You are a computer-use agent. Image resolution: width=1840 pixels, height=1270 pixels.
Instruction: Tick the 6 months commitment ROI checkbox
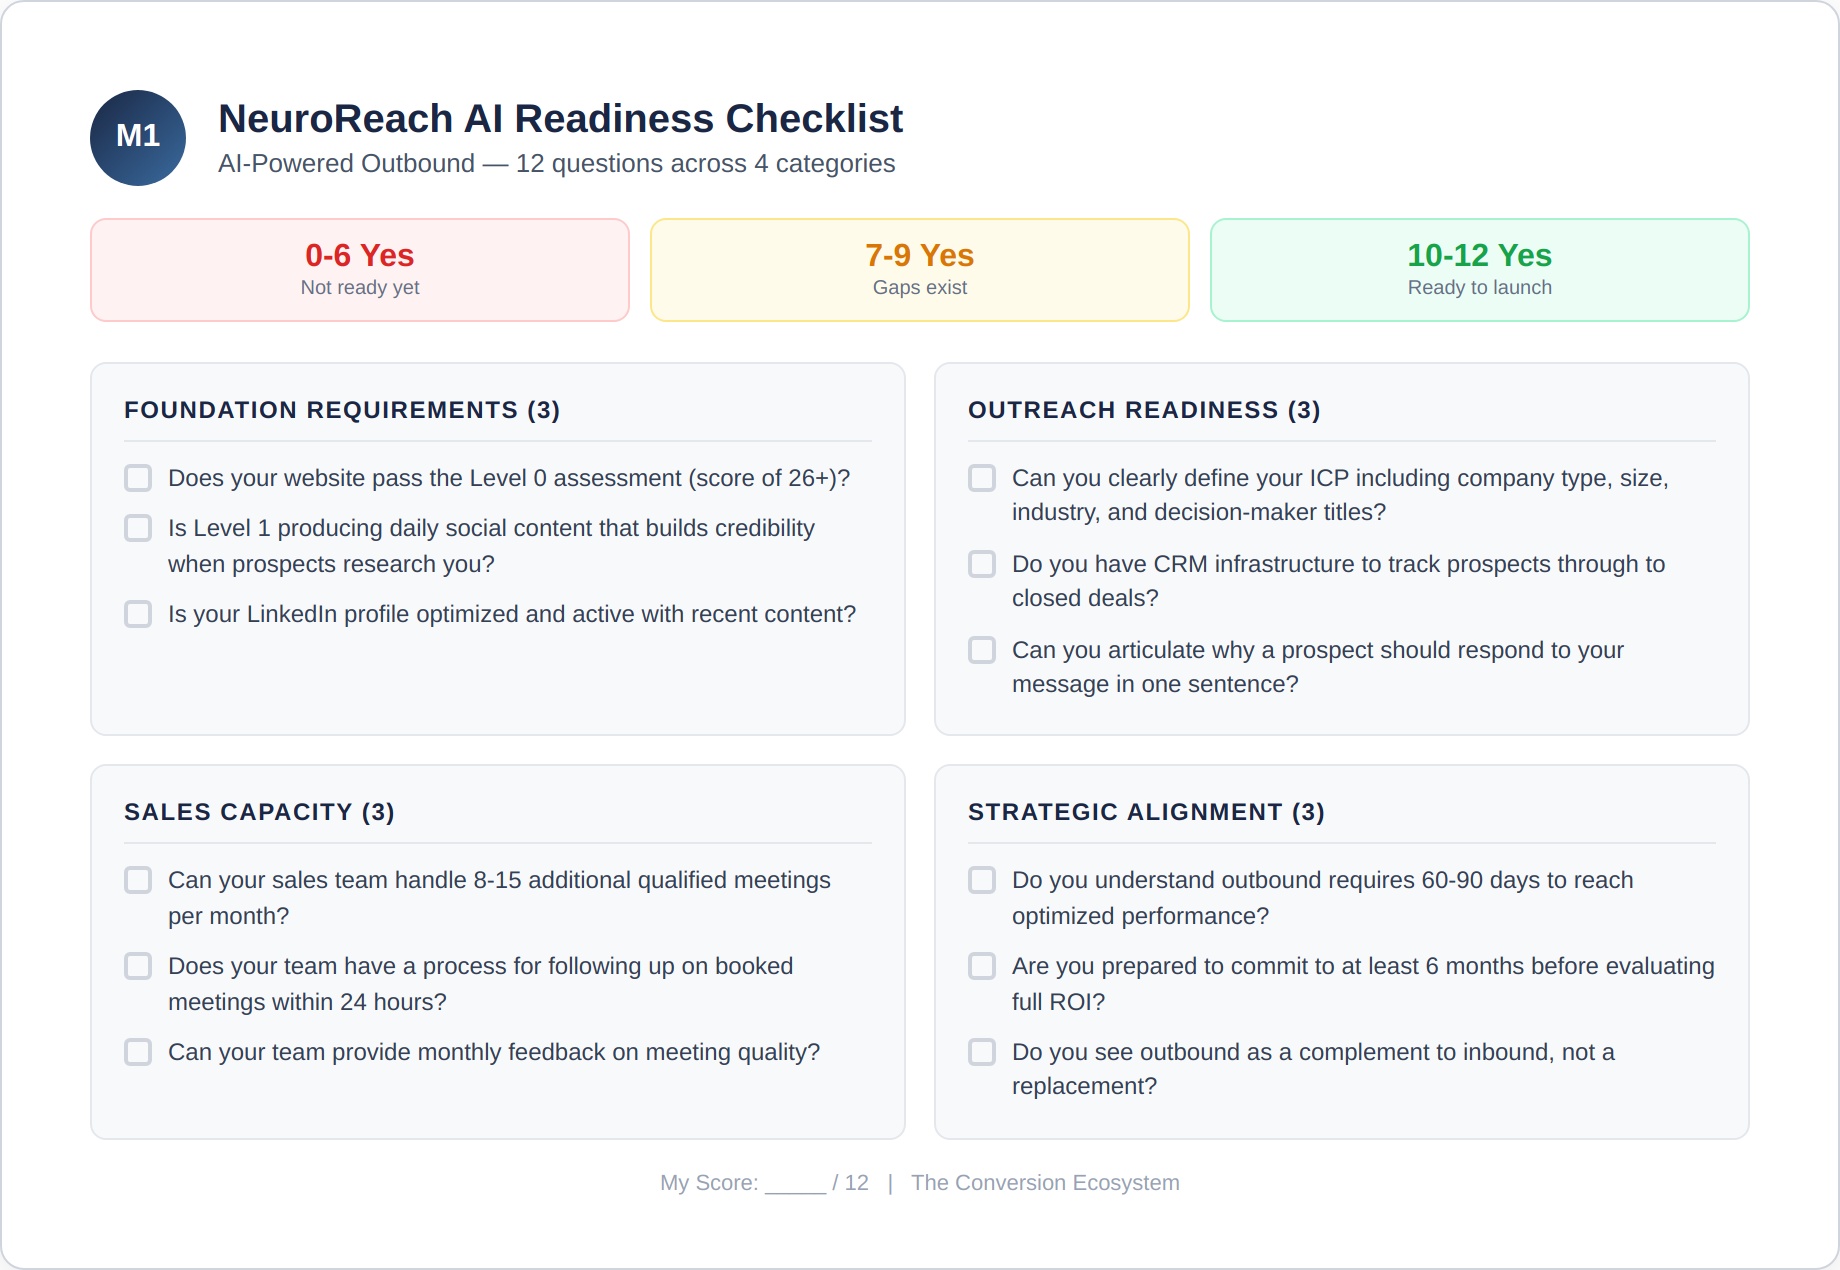982,966
